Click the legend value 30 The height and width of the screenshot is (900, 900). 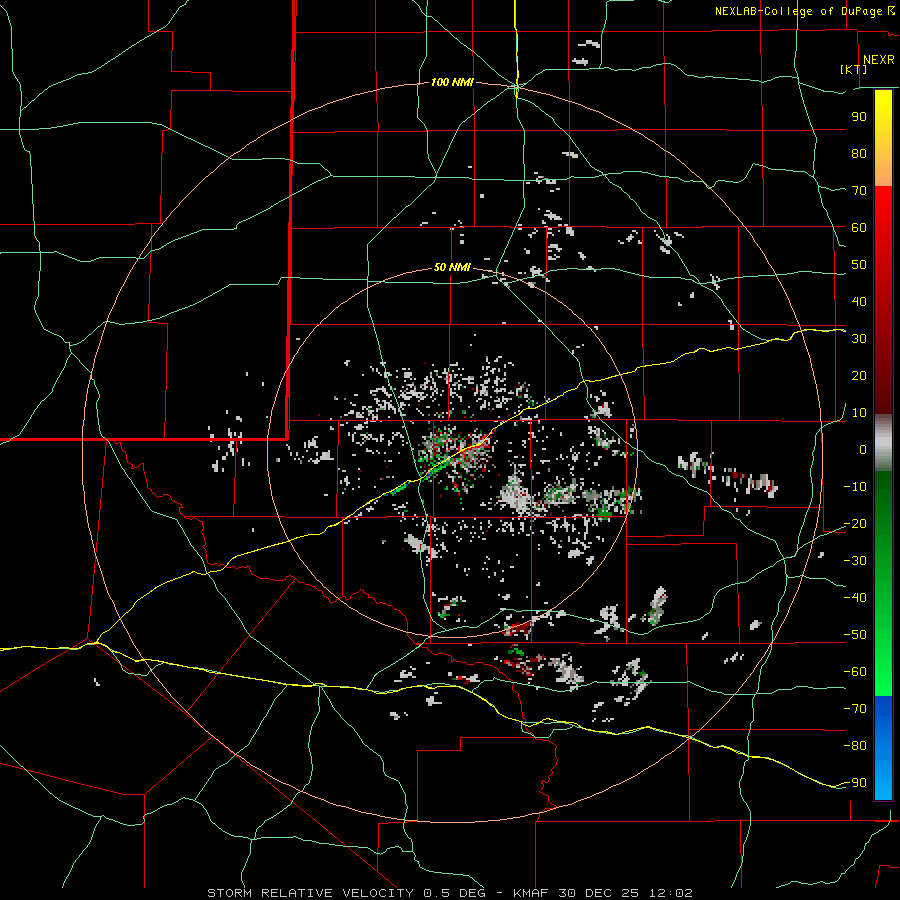[859, 339]
